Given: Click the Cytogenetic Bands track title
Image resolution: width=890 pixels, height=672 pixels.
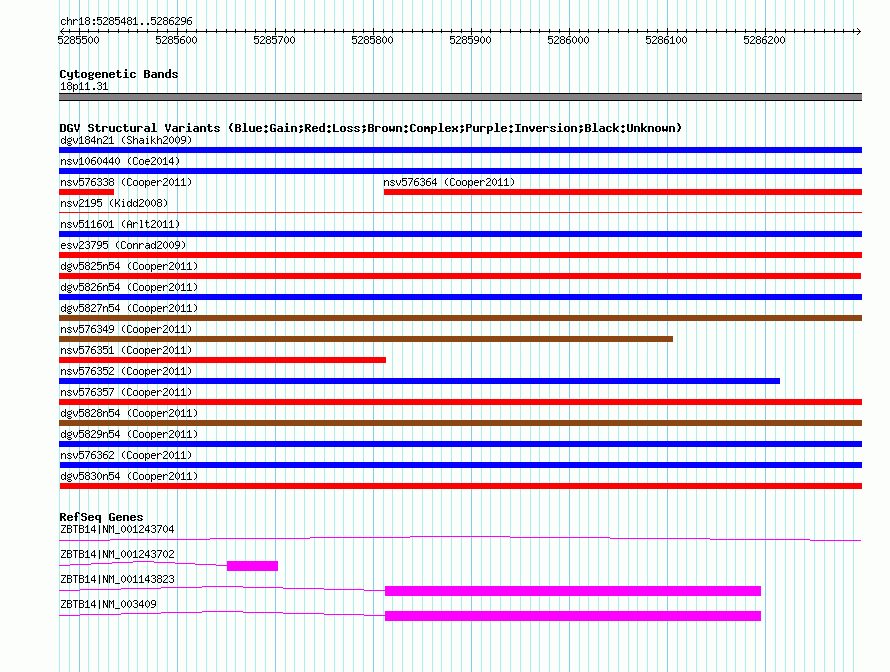Looking at the screenshot, I should pos(119,74).
